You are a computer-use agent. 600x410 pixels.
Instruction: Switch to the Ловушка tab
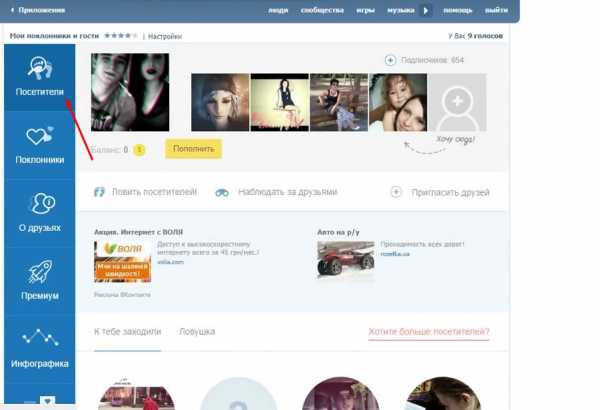(197, 331)
